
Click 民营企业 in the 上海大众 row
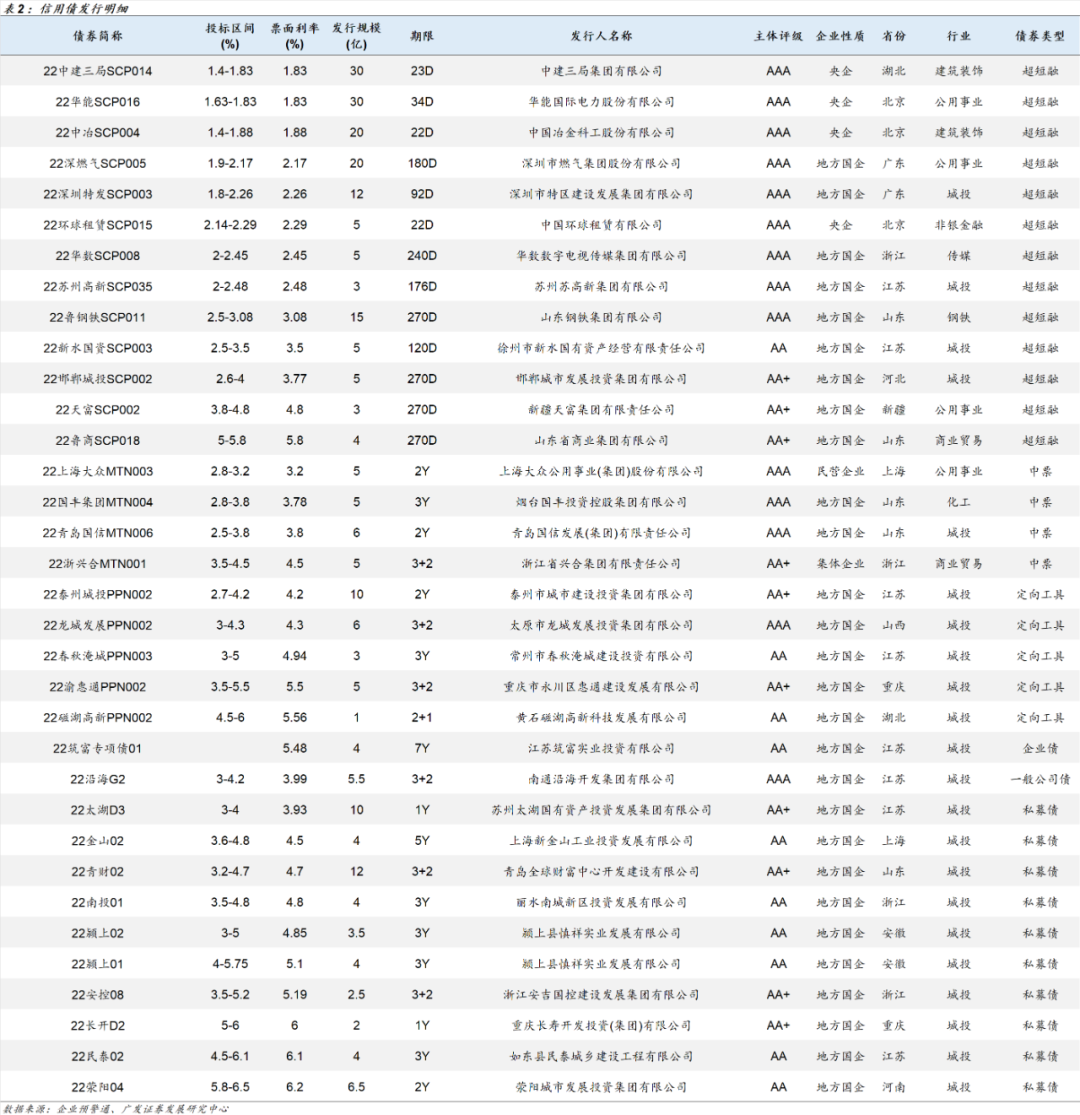click(x=840, y=471)
